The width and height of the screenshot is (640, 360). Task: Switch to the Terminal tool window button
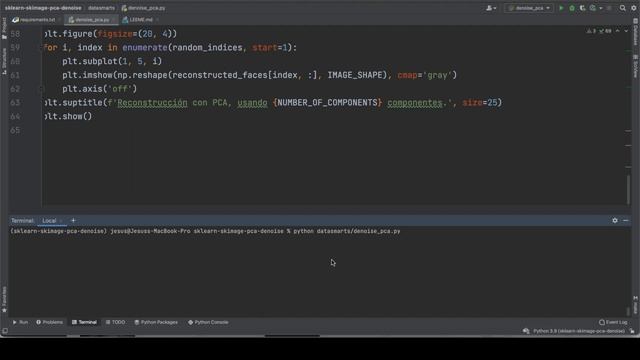(84, 322)
